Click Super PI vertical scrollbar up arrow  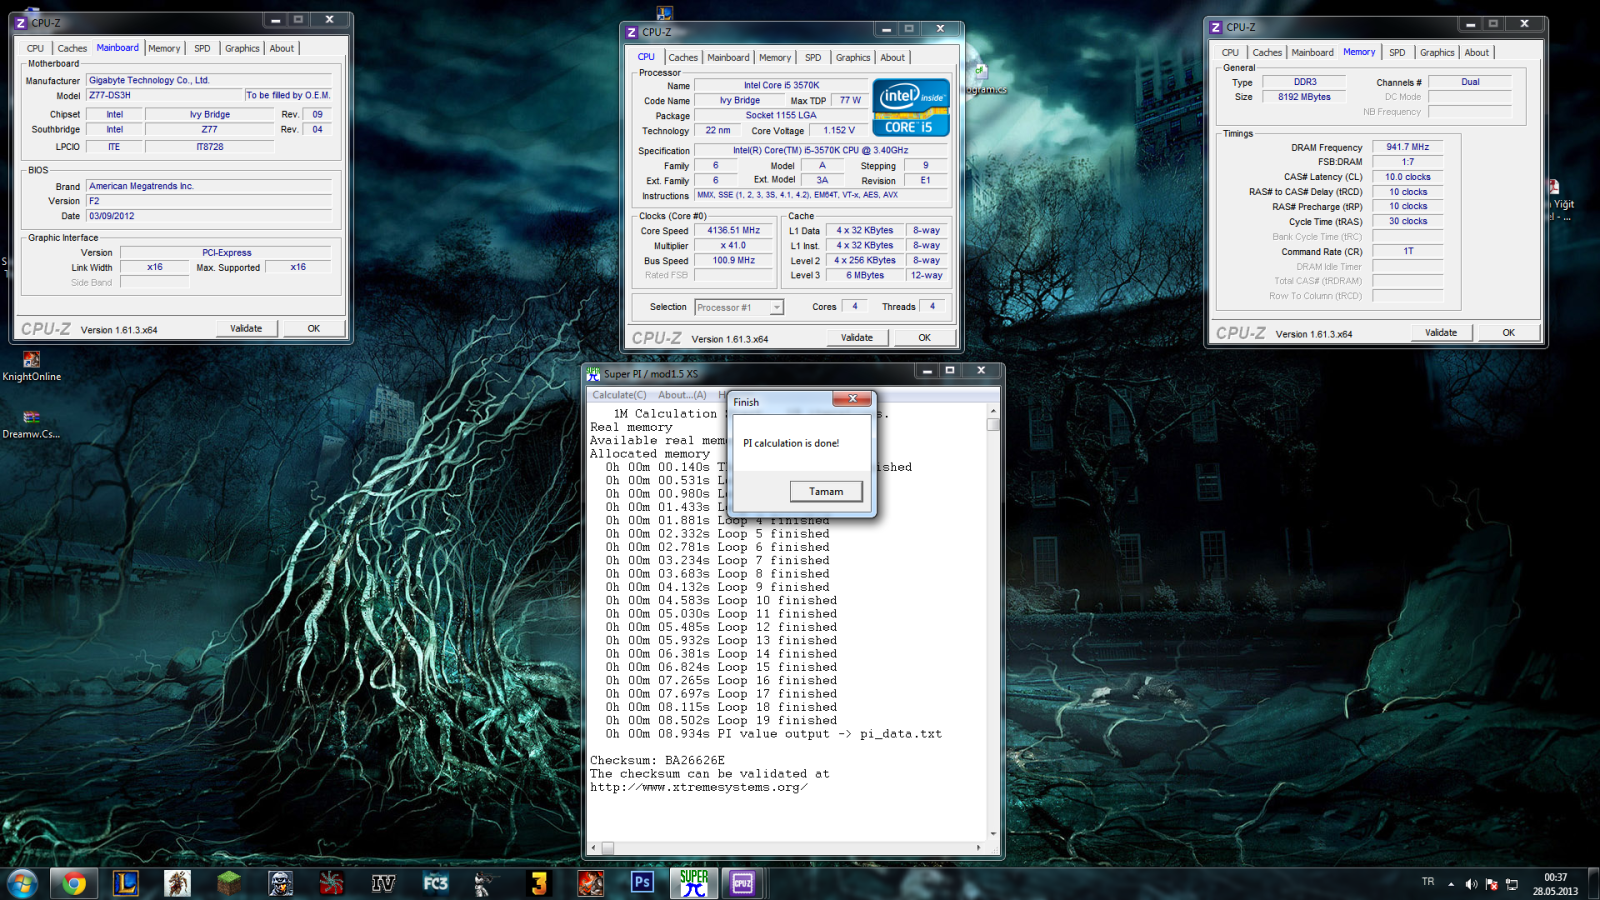pyautogui.click(x=993, y=410)
